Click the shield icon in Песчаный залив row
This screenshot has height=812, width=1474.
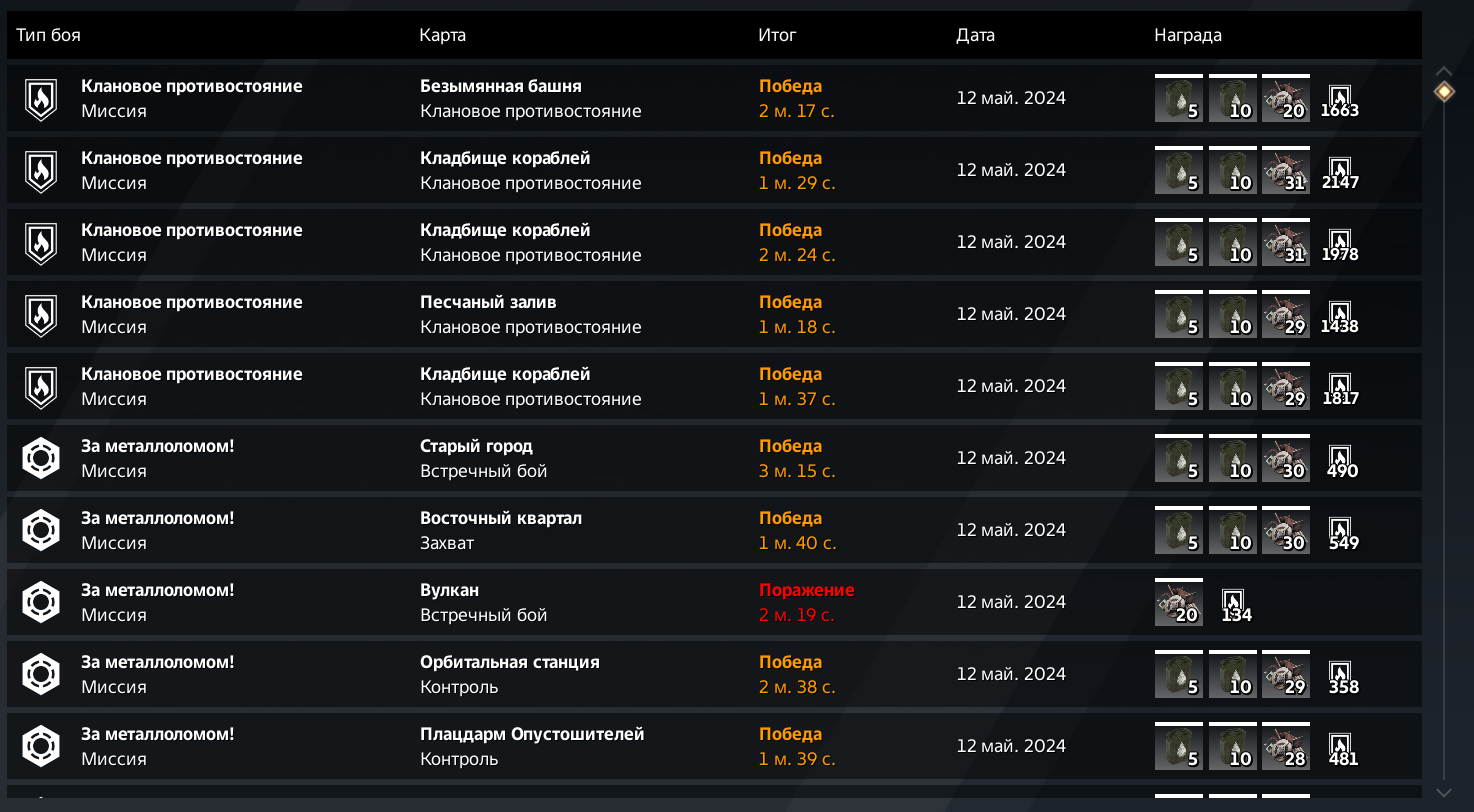(x=41, y=315)
